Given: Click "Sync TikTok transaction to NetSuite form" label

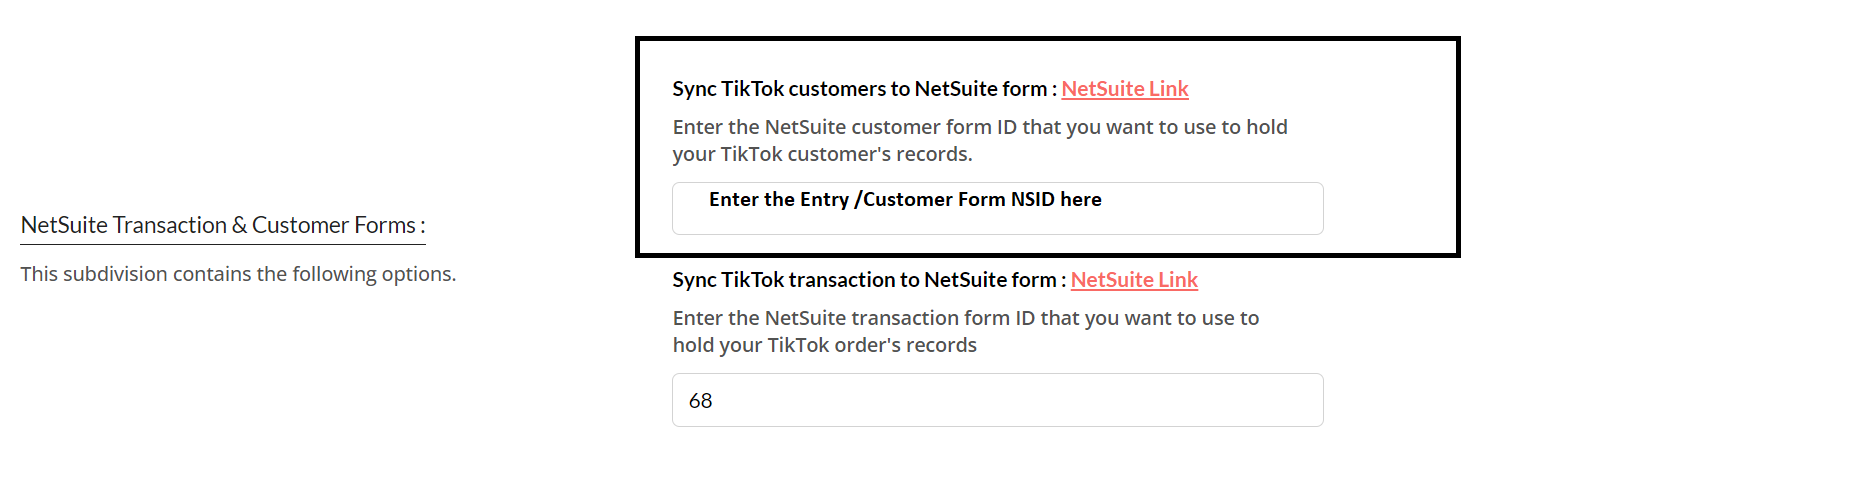Looking at the screenshot, I should coord(864,280).
